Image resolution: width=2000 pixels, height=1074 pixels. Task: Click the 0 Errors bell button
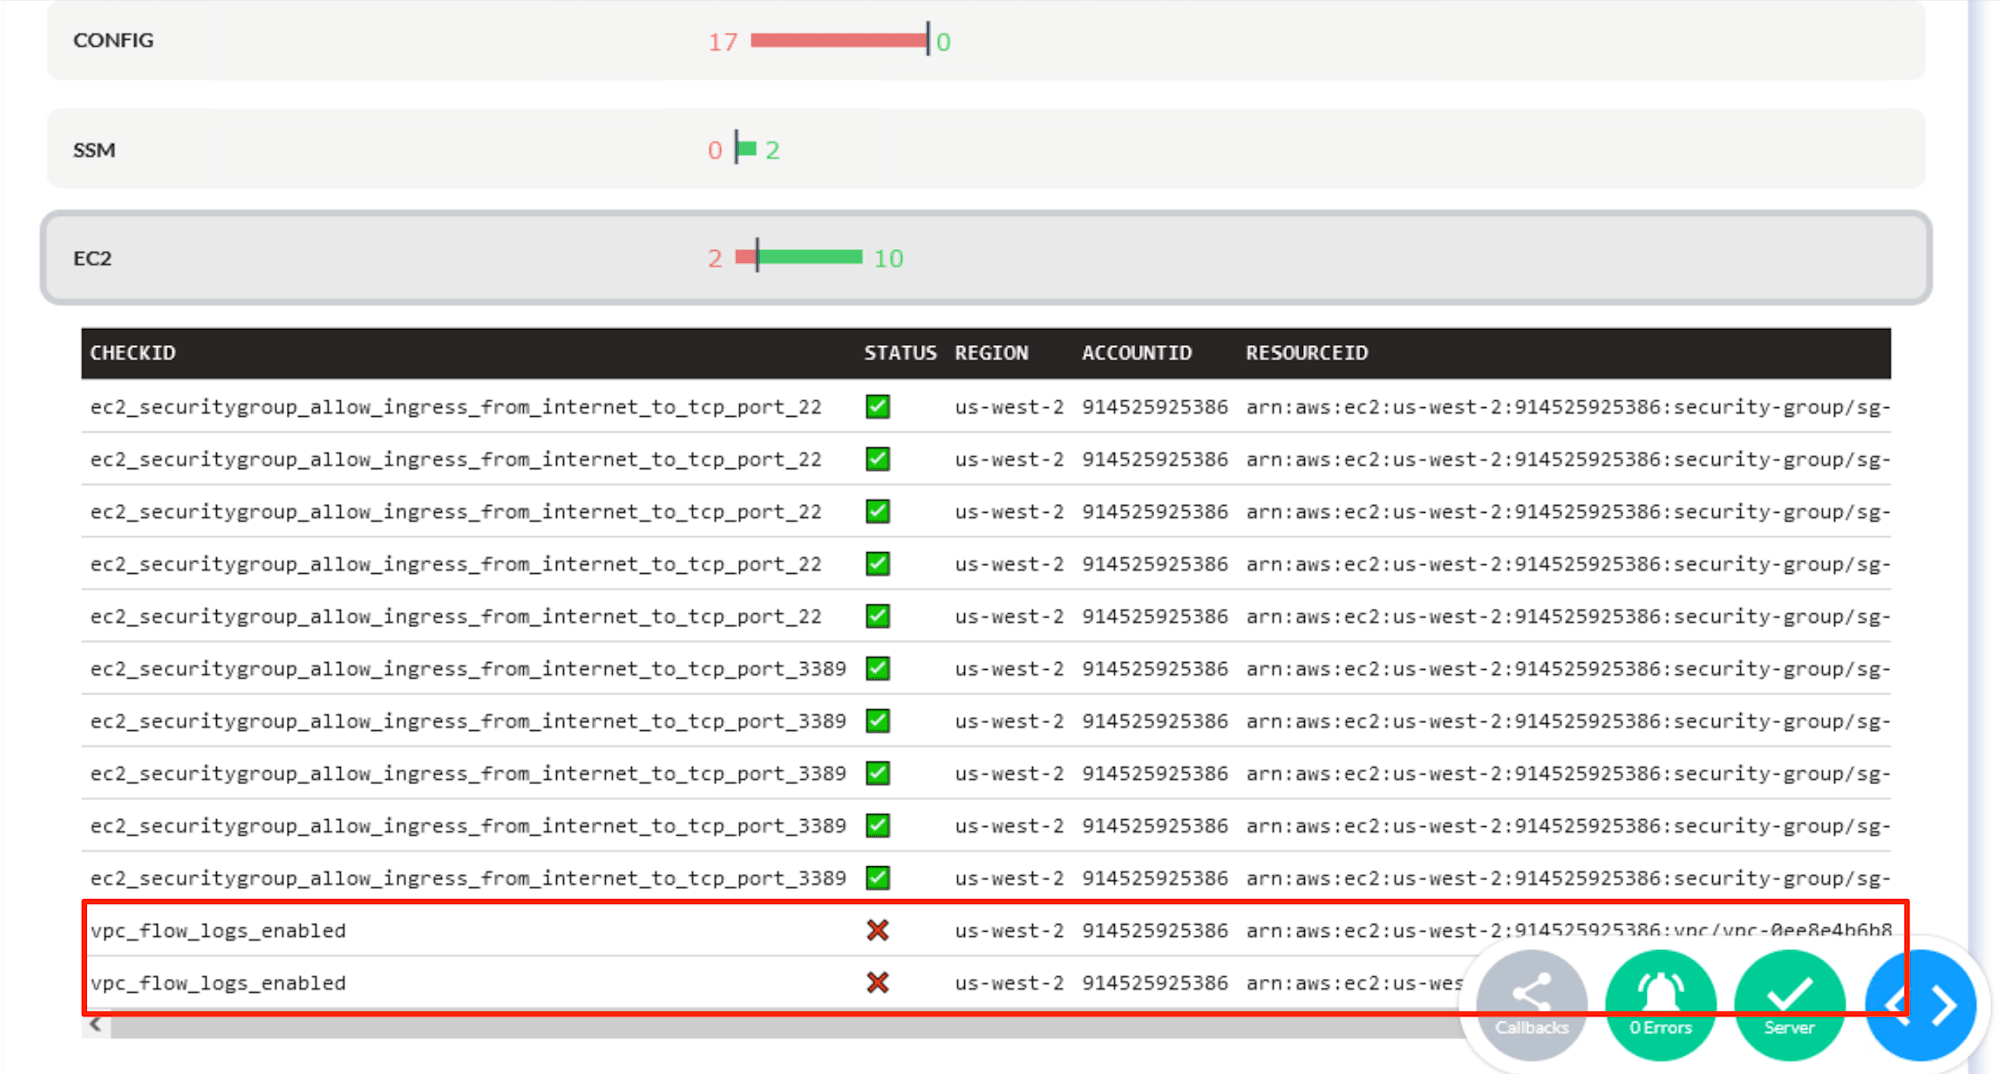click(1660, 1005)
